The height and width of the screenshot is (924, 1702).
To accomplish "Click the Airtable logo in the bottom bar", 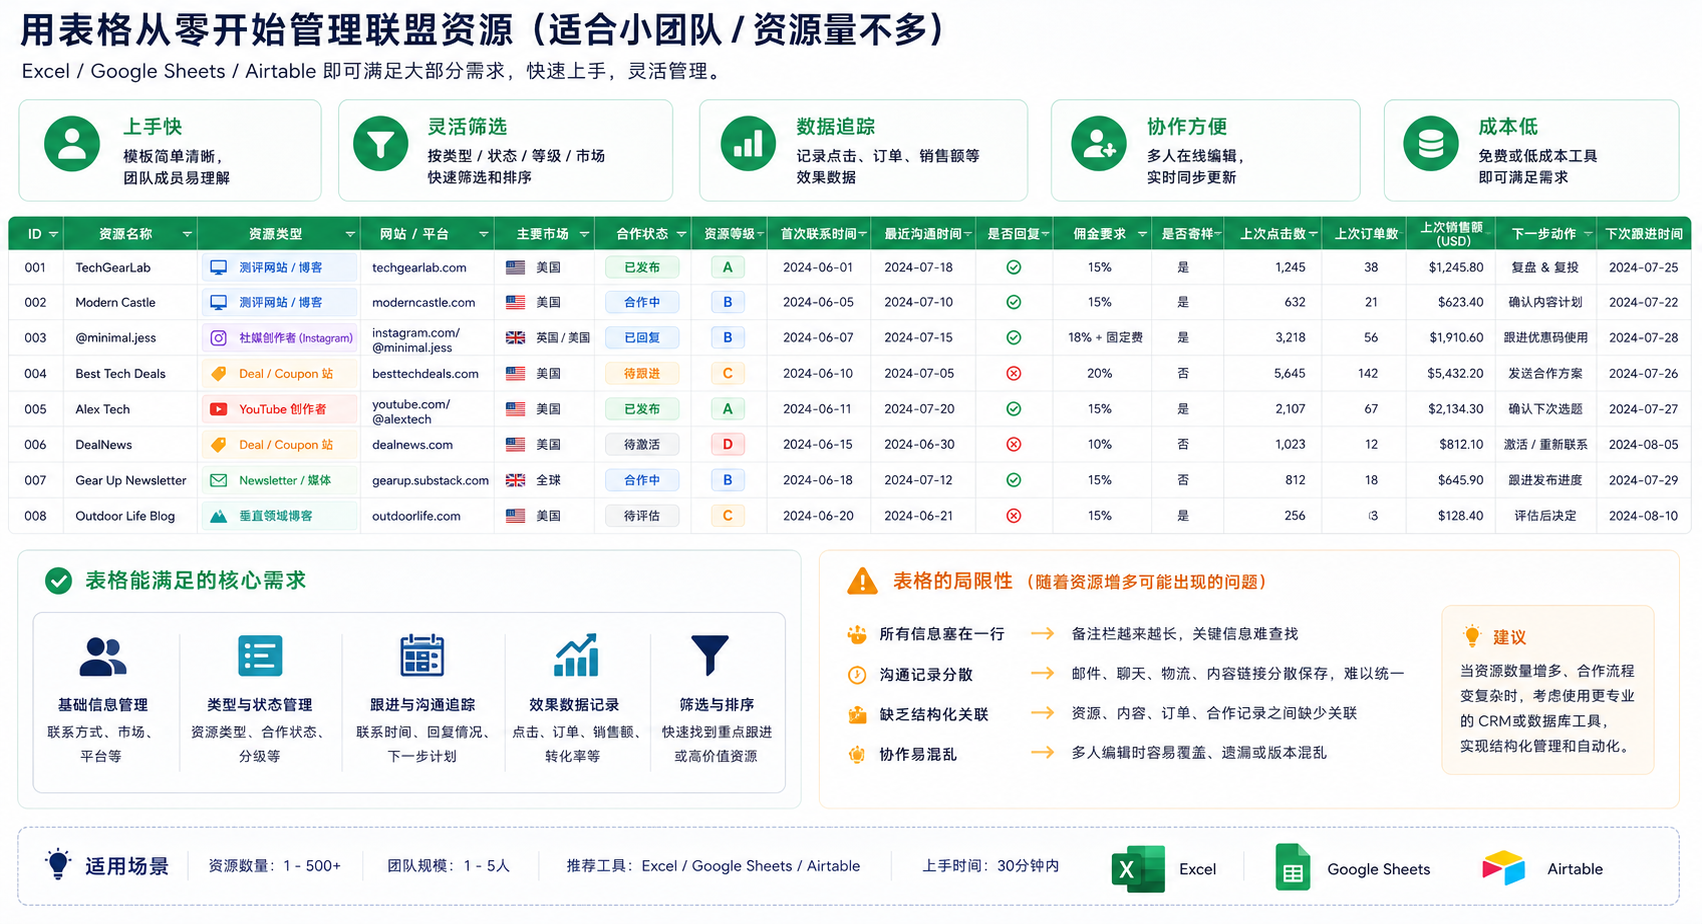I will click(1503, 868).
